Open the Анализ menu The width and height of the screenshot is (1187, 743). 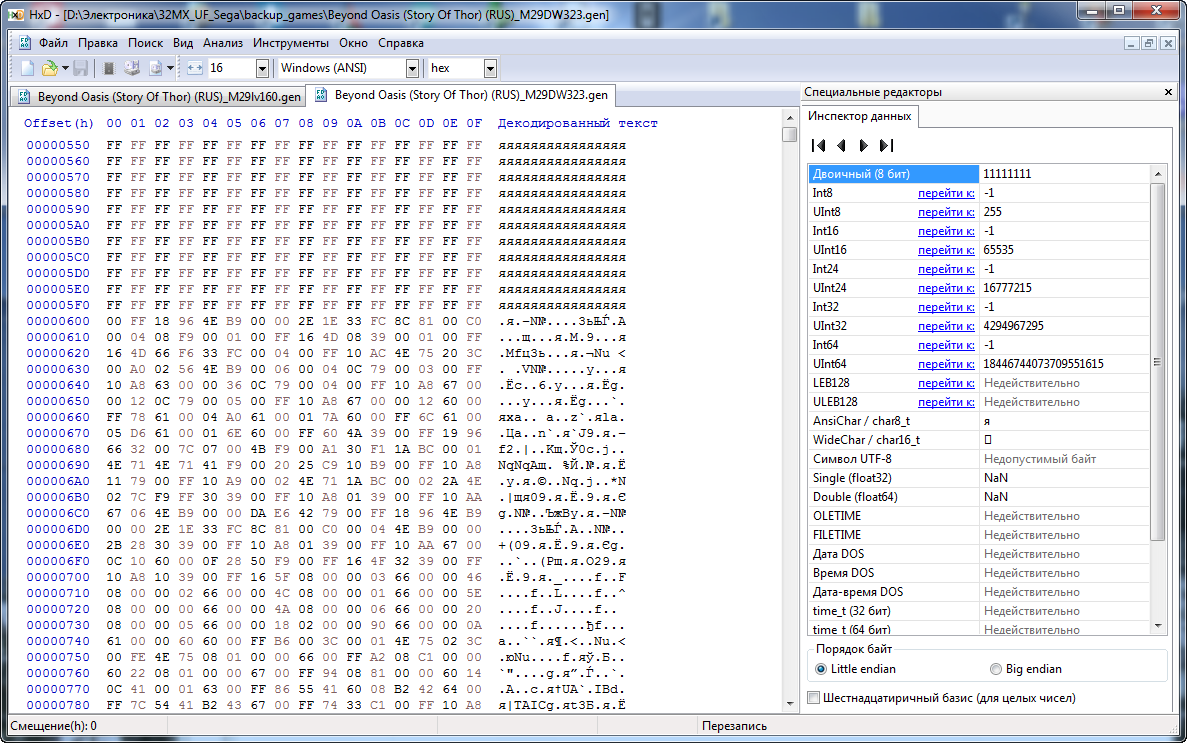coord(223,43)
